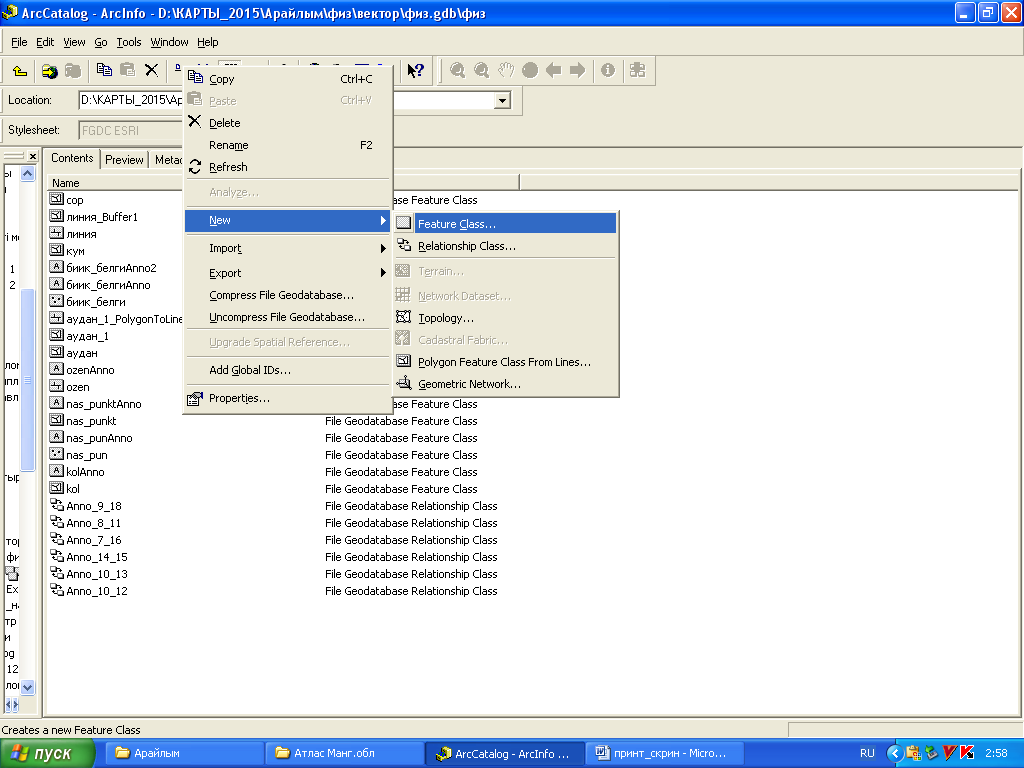Select the Zoom In tool
Screen dimensions: 1024x768
457,70
